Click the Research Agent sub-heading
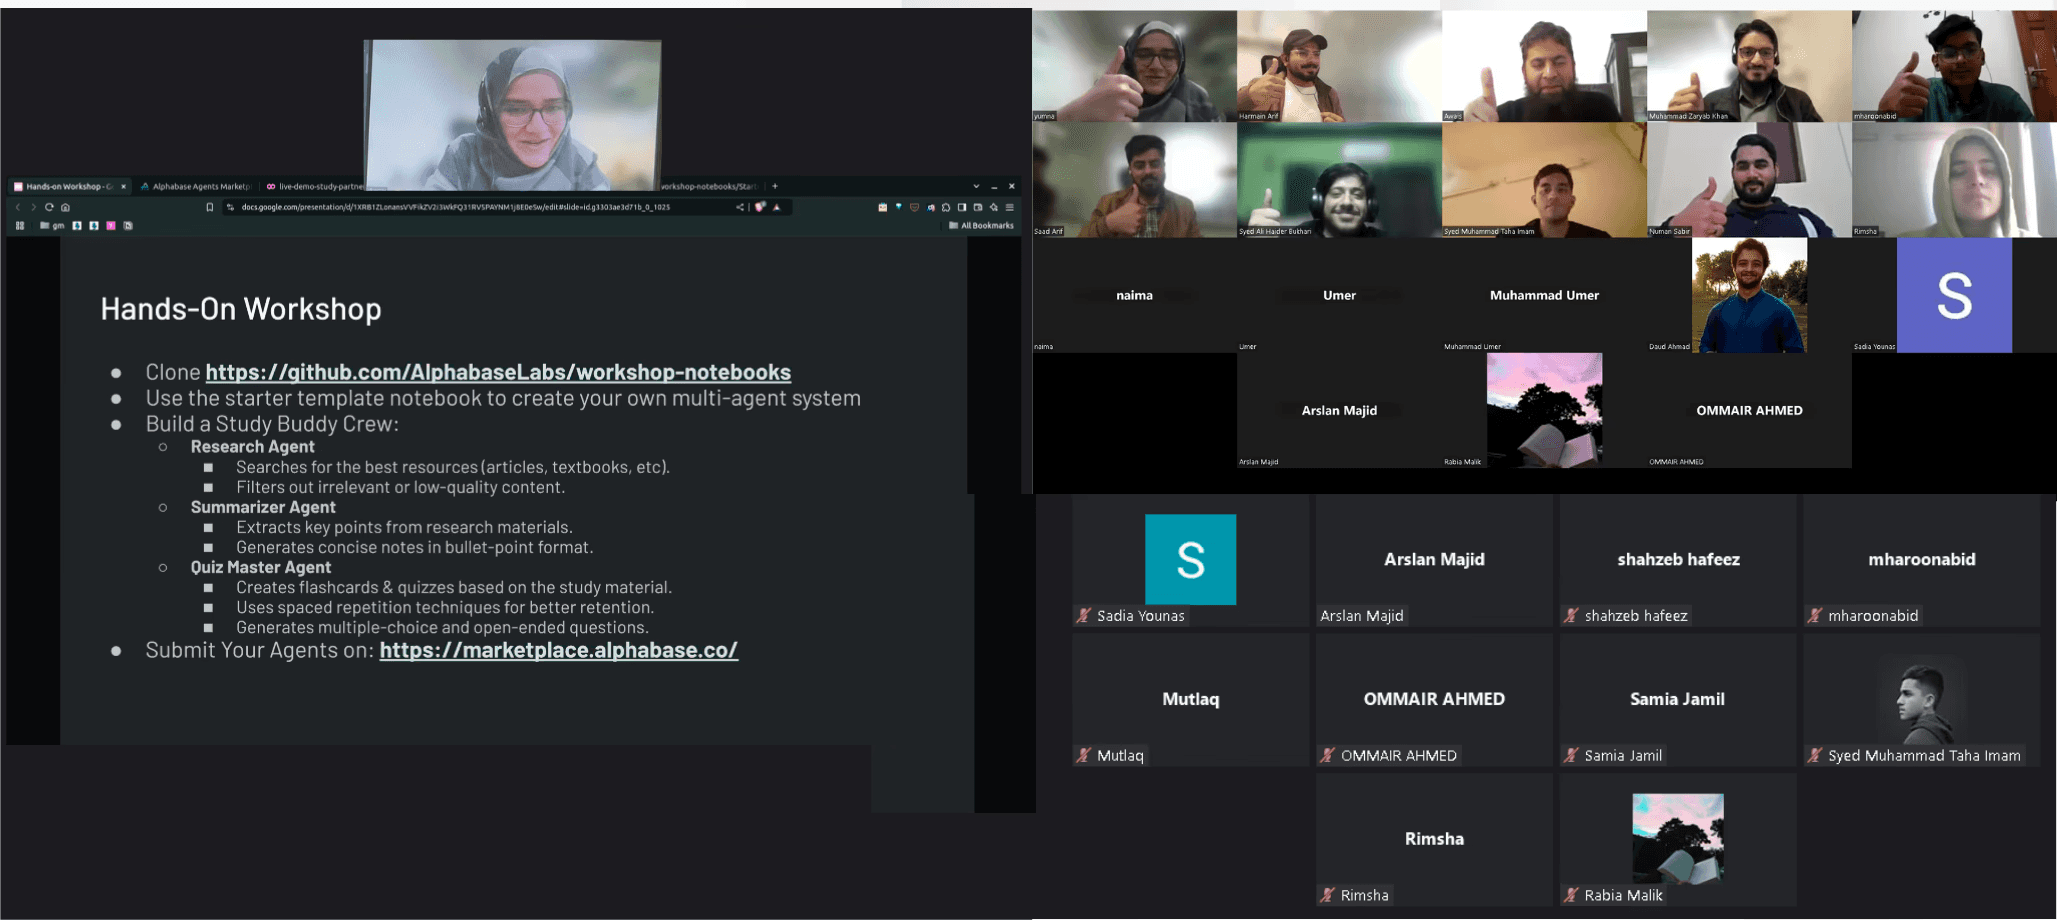This screenshot has height=920, width=2057. (252, 447)
